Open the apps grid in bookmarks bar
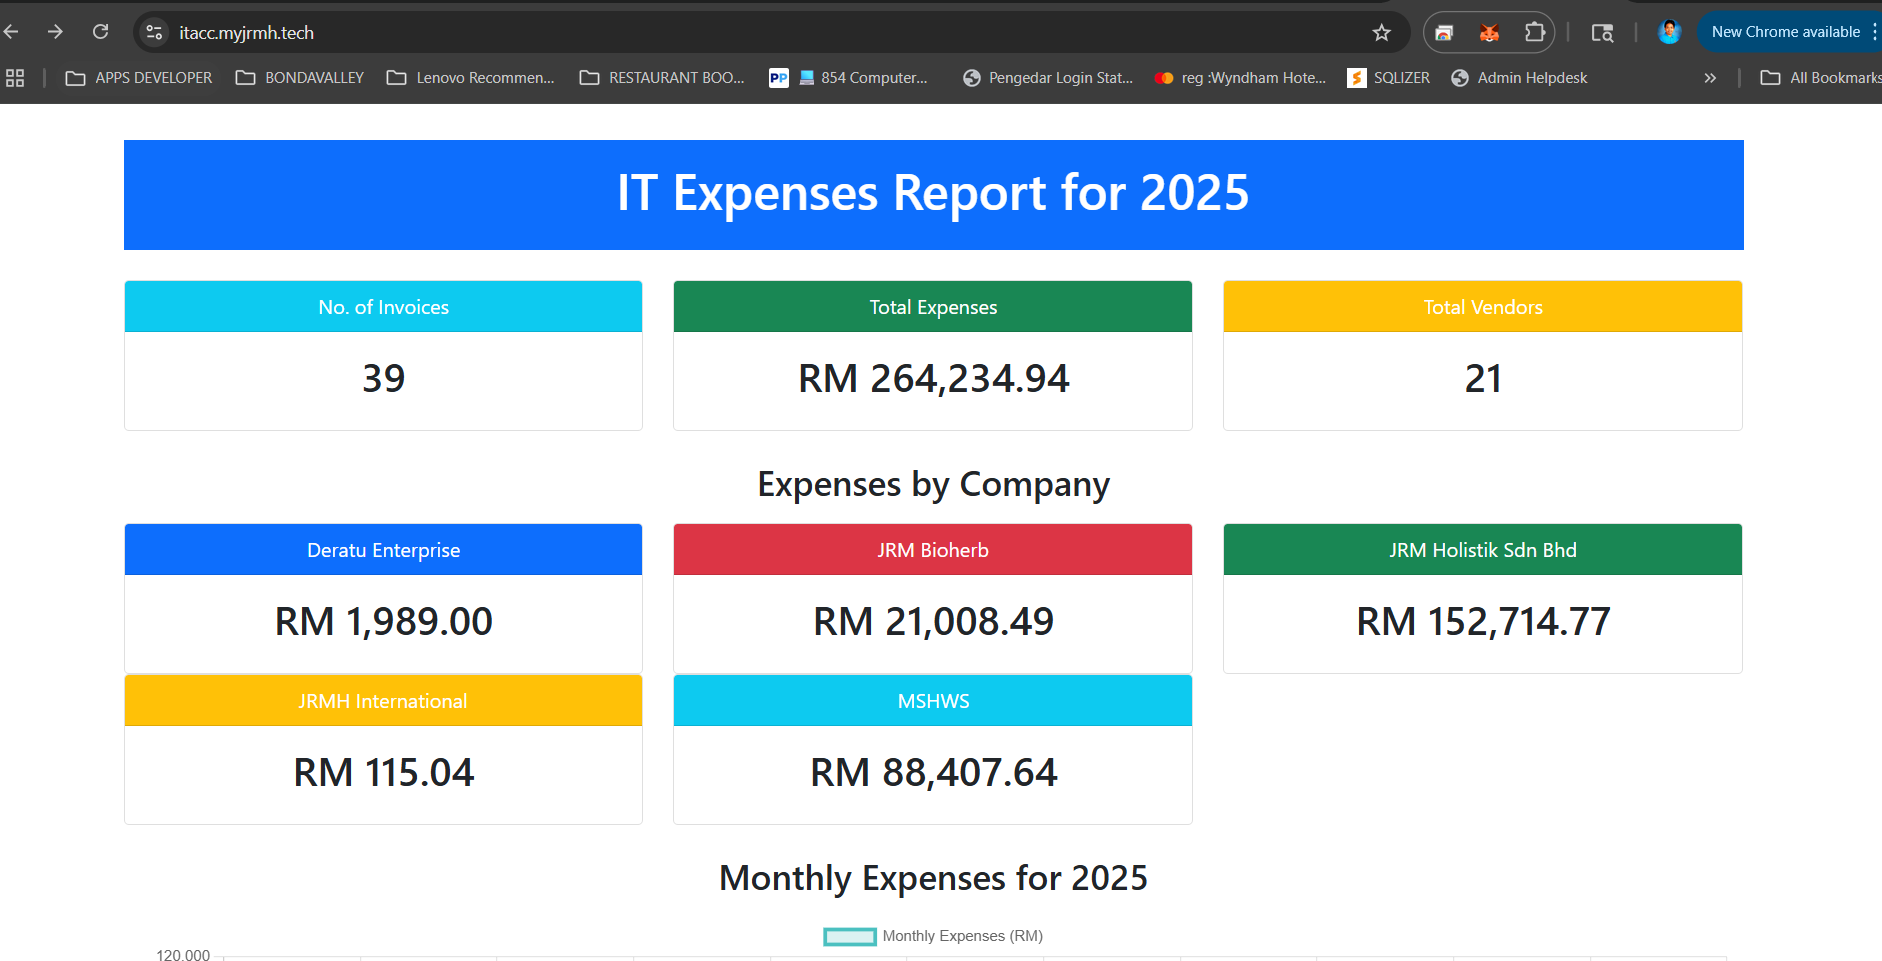 (15, 78)
